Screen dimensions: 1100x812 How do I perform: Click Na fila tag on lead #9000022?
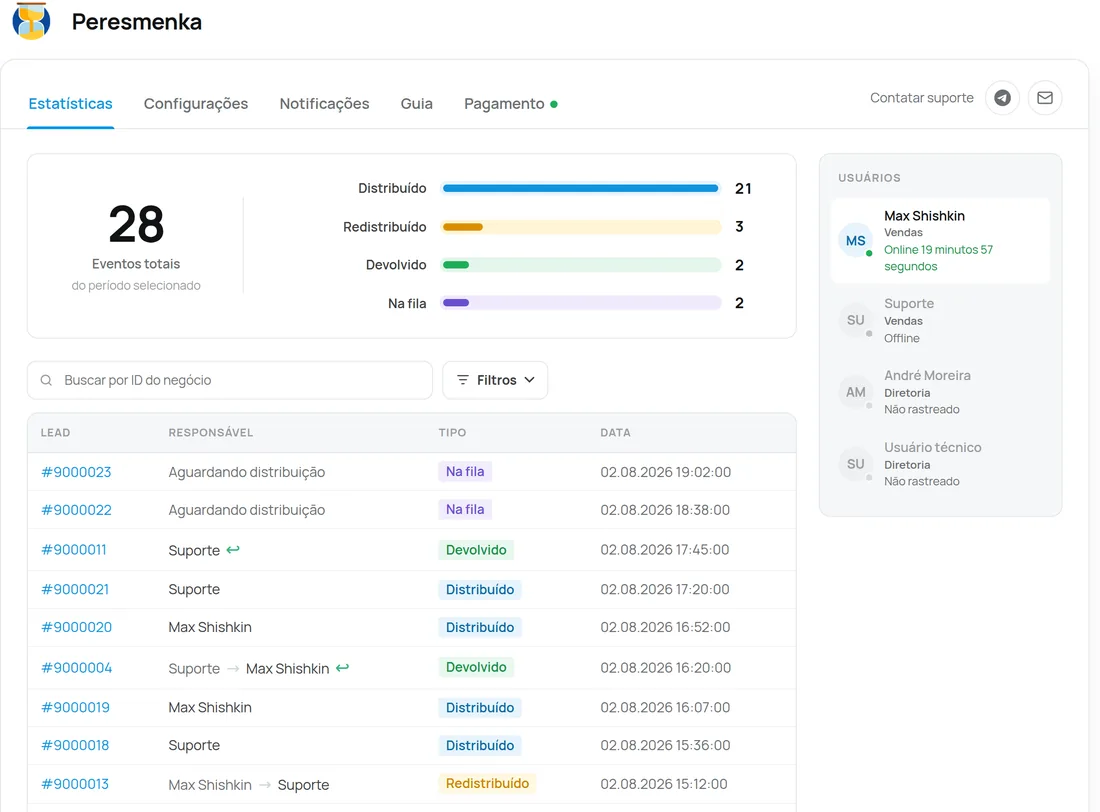click(x=465, y=510)
